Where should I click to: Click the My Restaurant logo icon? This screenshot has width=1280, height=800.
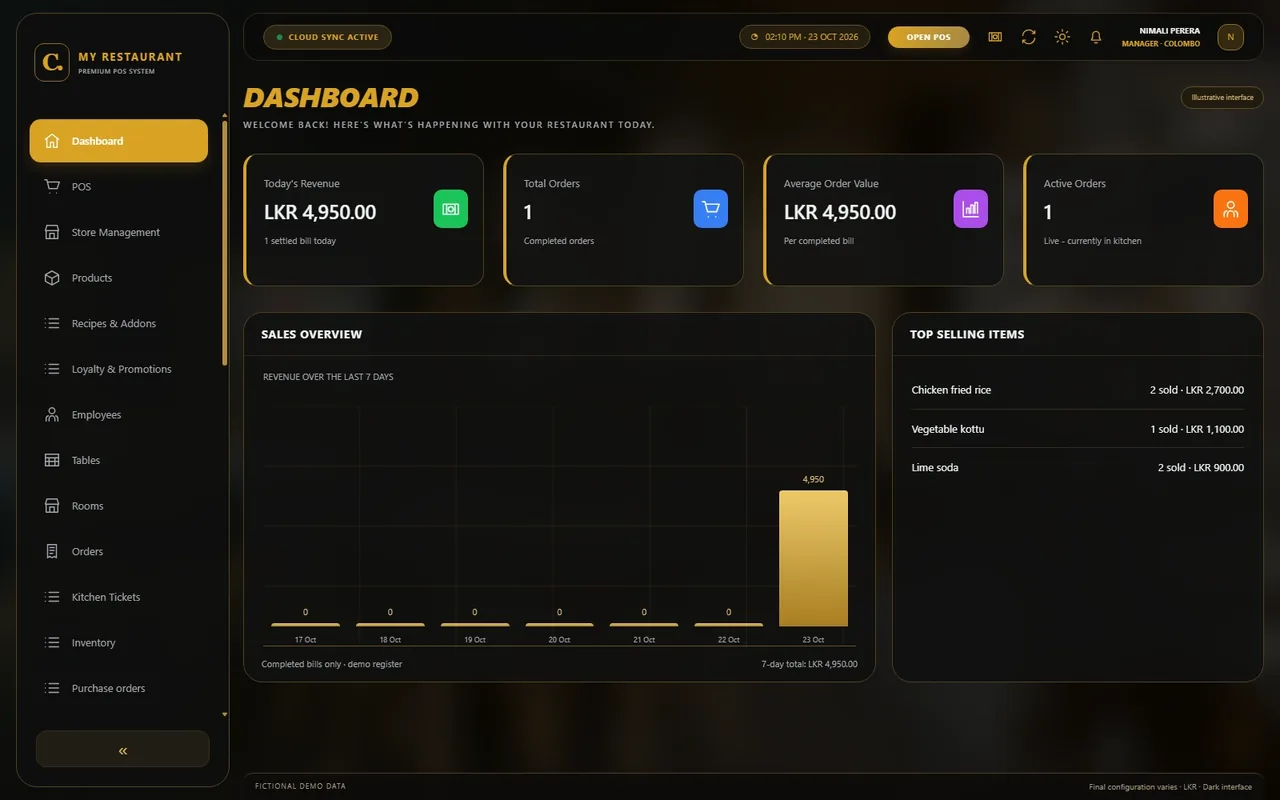coord(52,62)
